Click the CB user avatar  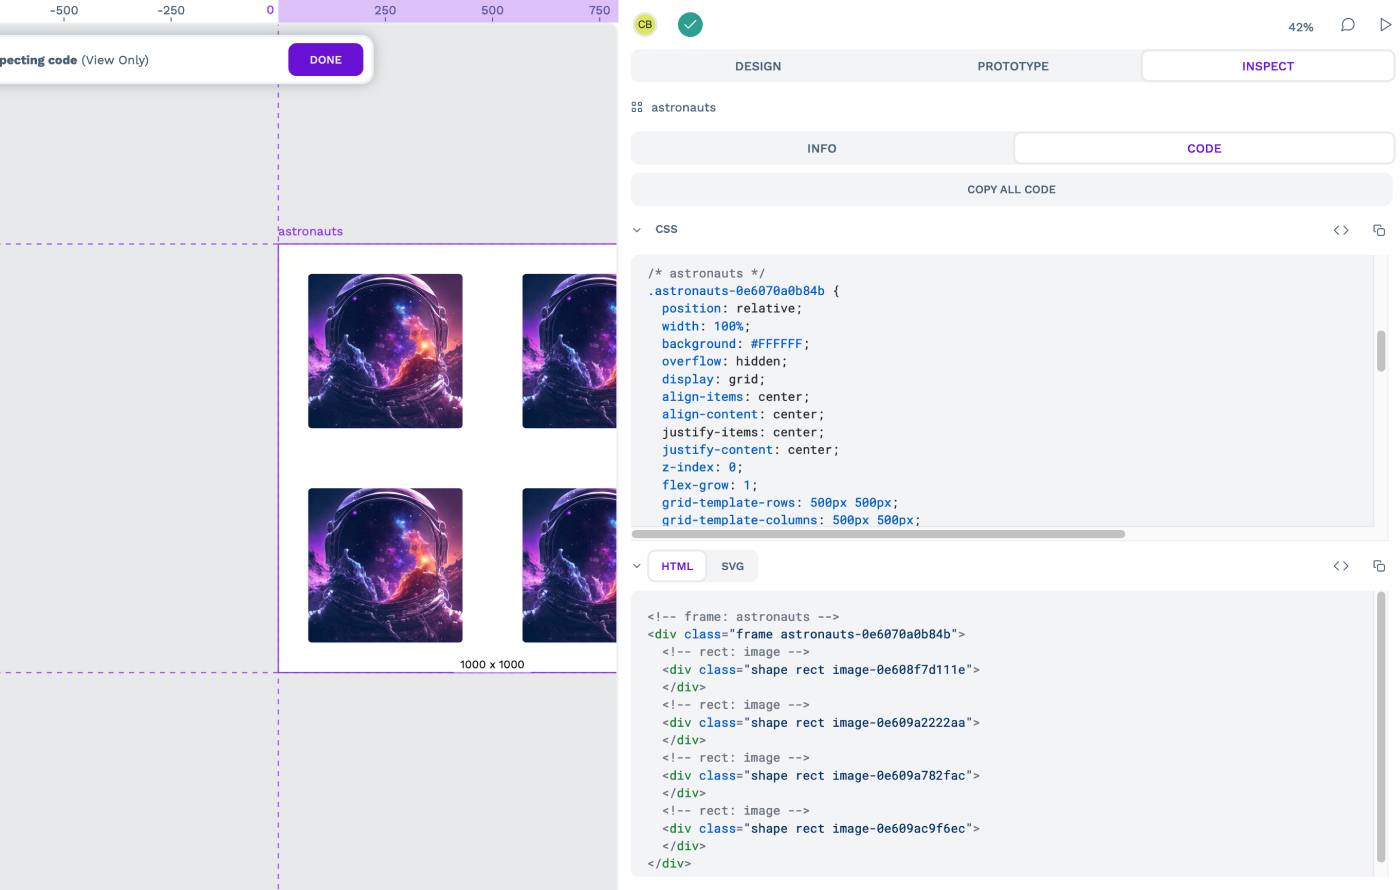click(x=645, y=24)
